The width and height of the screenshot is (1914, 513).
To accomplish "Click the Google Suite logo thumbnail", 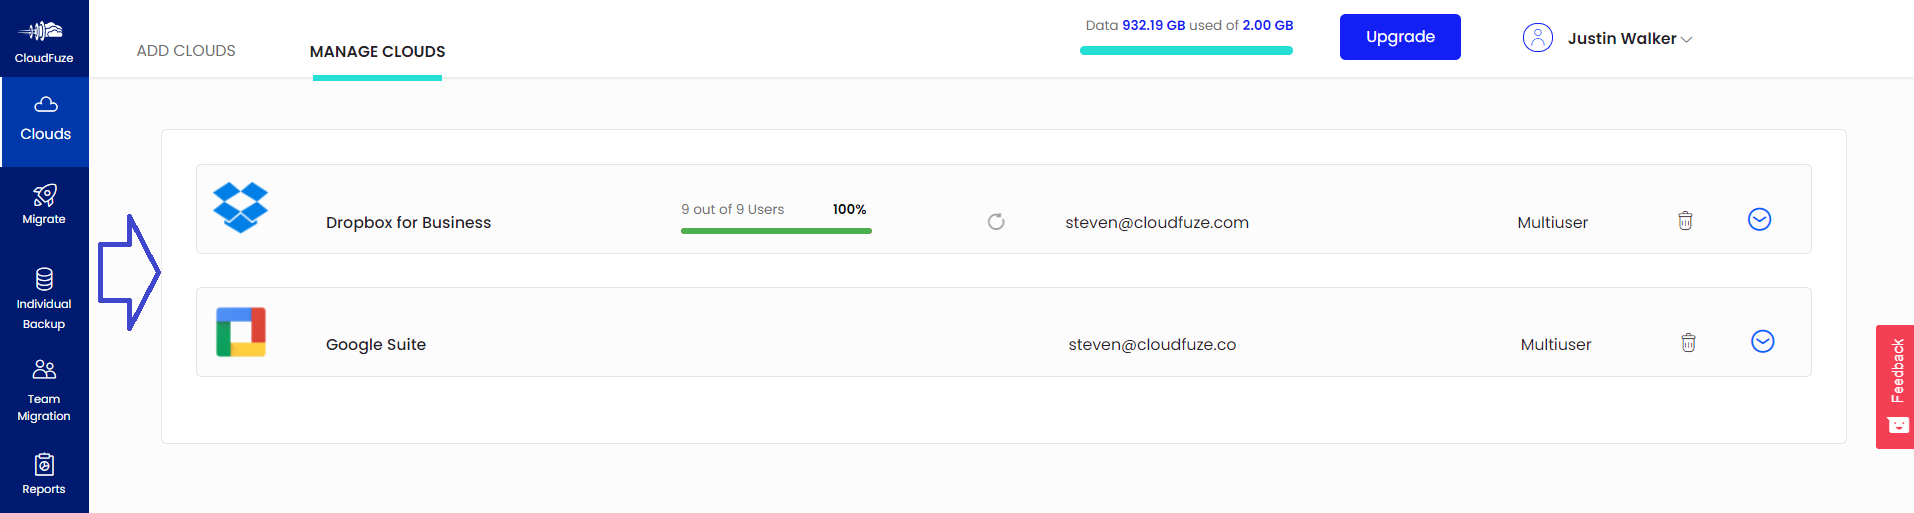I will pos(241,332).
